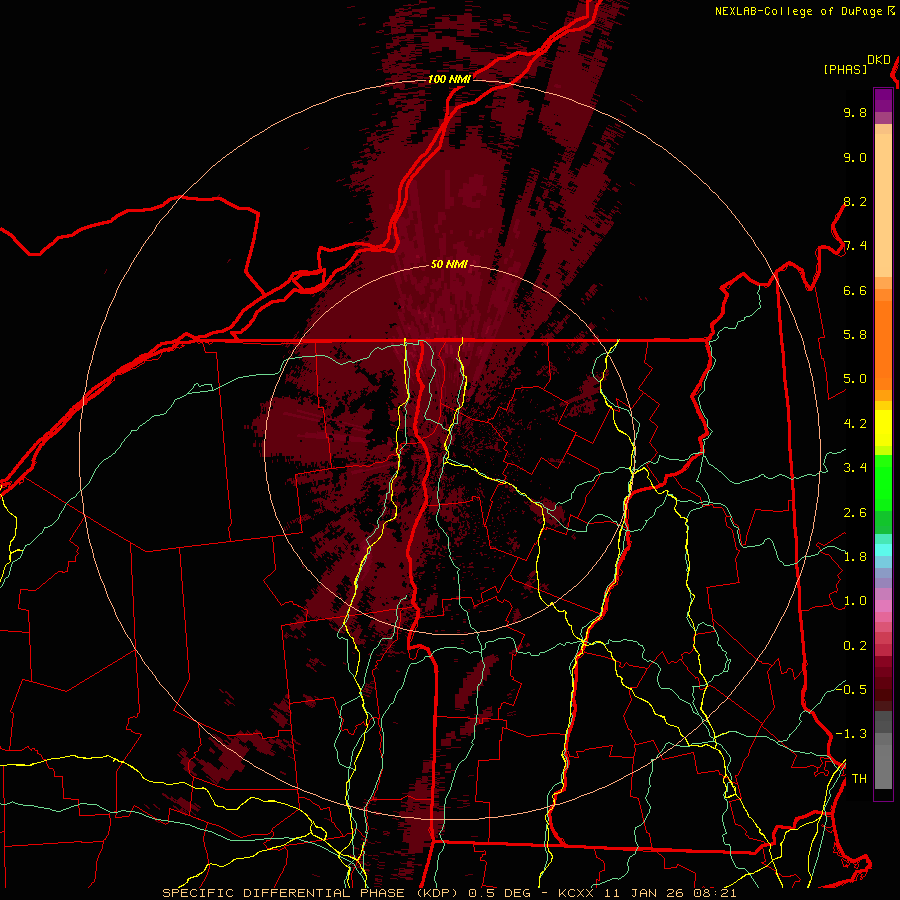This screenshot has height=900, width=900.
Task: Select the 2.6 scale value
Action: pyautogui.click(x=855, y=513)
